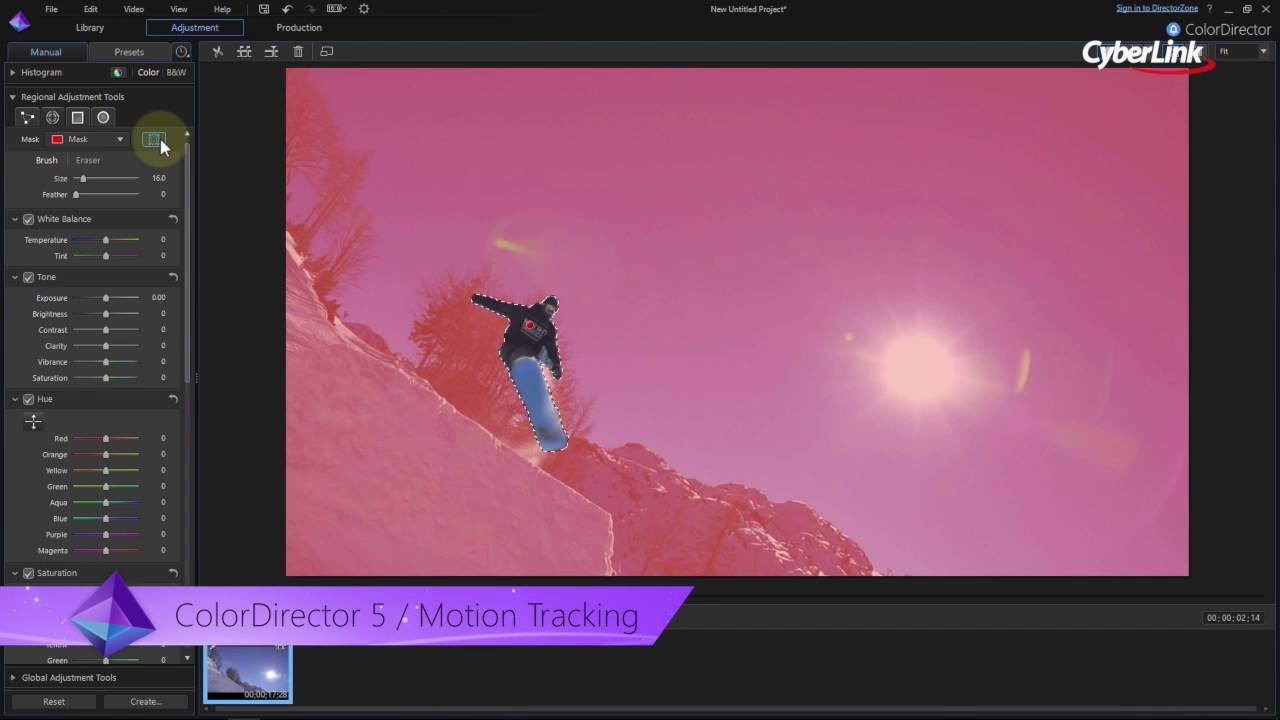Viewport: 1280px width, 720px height.
Task: Select the Eraser mode
Action: 88,160
